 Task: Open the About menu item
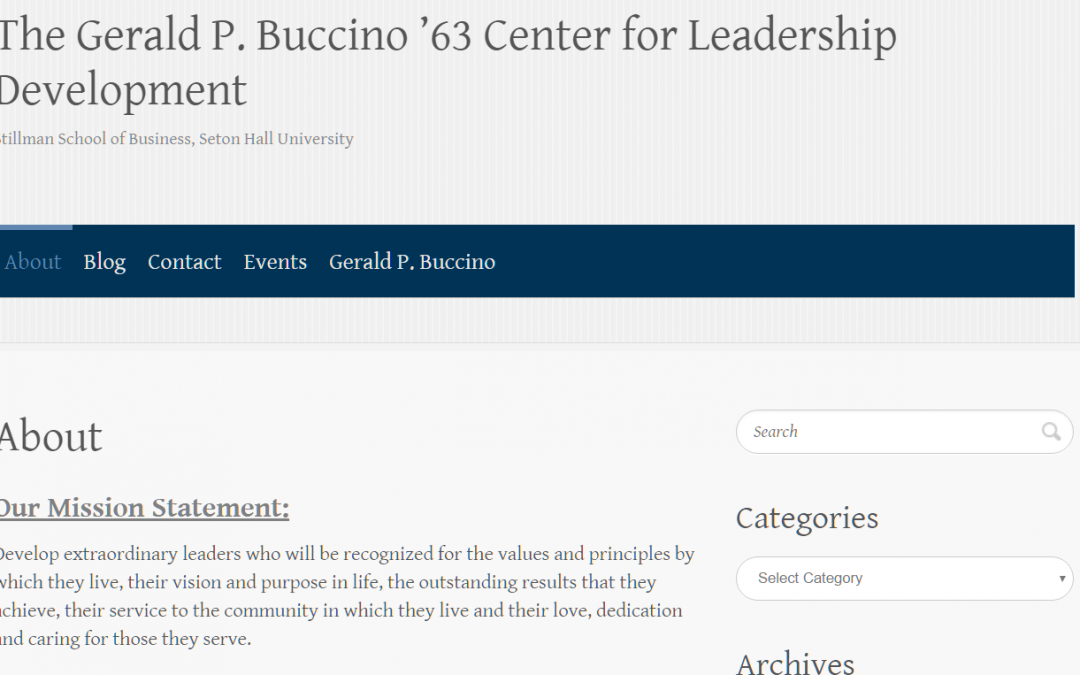[32, 262]
